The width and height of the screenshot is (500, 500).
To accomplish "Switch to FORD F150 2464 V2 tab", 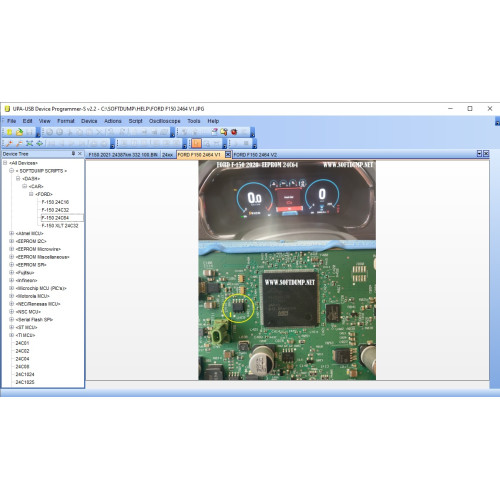I will pos(255,155).
